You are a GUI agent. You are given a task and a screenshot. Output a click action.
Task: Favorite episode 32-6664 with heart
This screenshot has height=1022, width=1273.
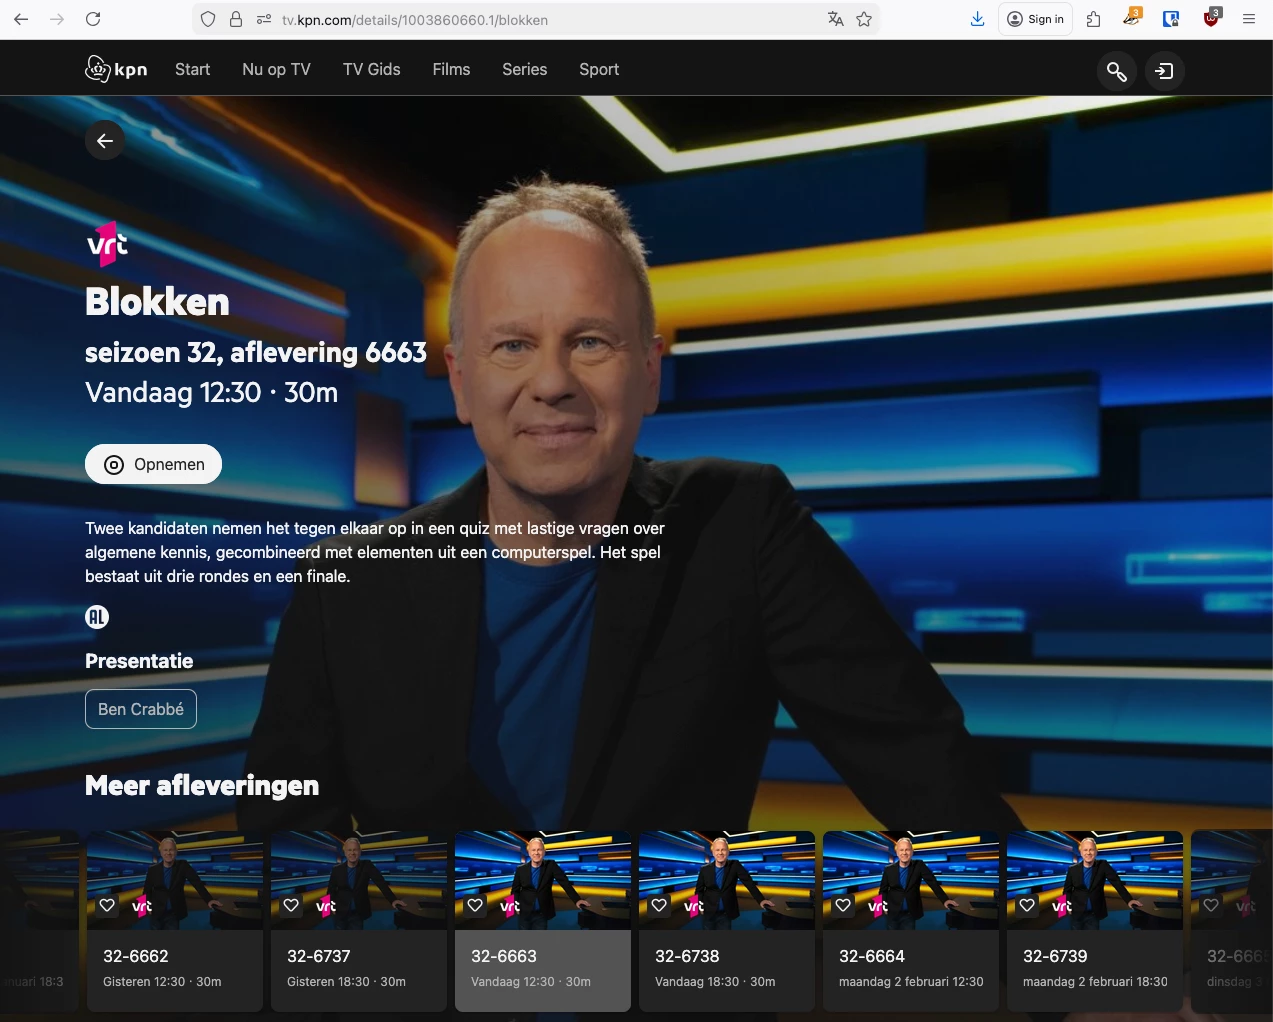(x=843, y=905)
